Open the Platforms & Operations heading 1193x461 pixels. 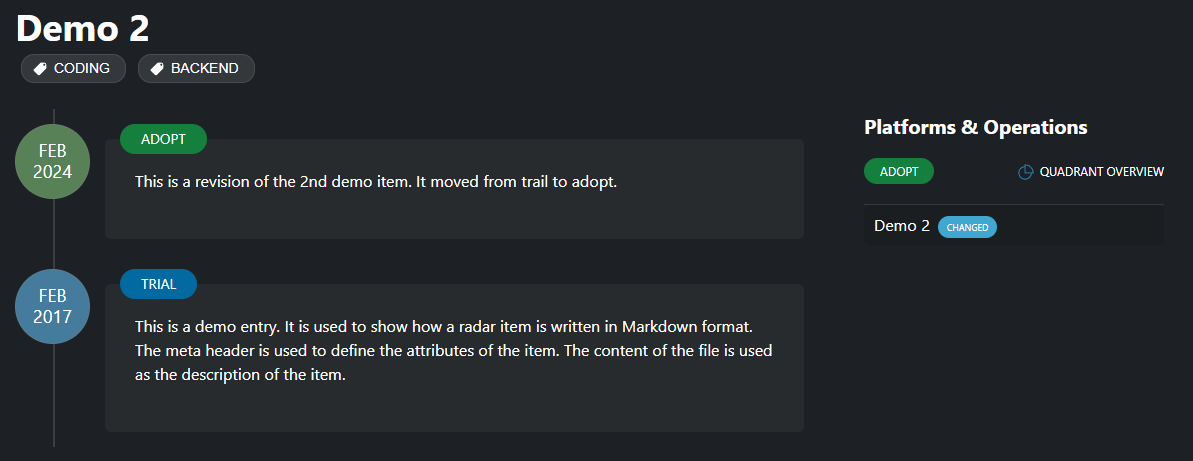tap(975, 128)
